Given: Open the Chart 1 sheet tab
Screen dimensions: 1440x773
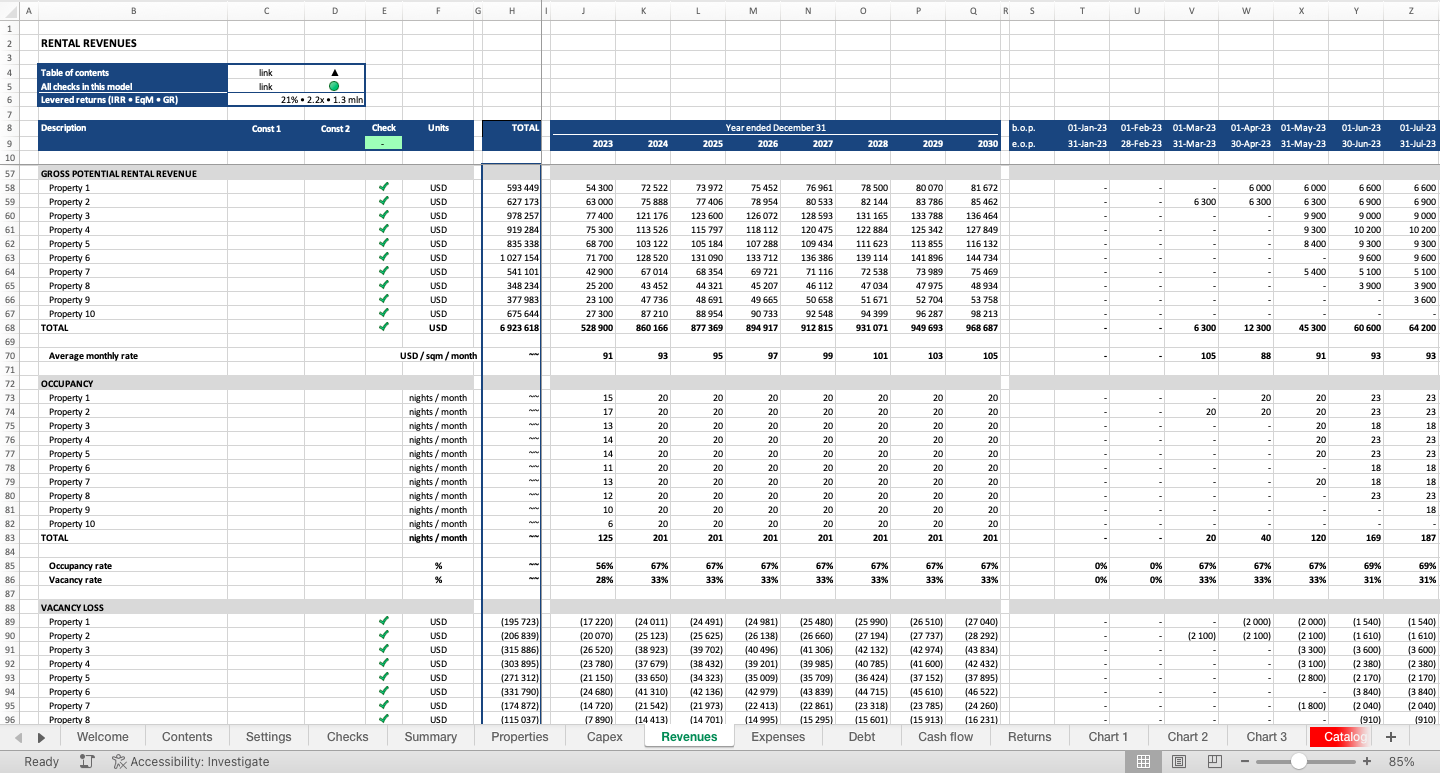Looking at the screenshot, I should pyautogui.click(x=1108, y=737).
